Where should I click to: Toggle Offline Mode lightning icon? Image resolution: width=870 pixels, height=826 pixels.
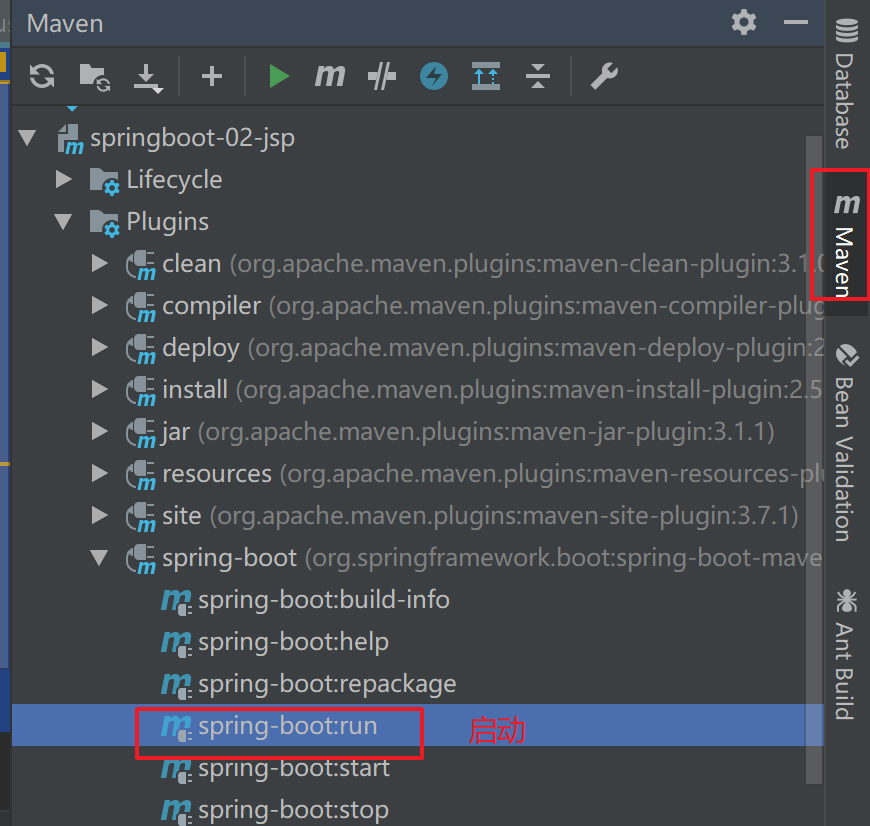pyautogui.click(x=434, y=76)
